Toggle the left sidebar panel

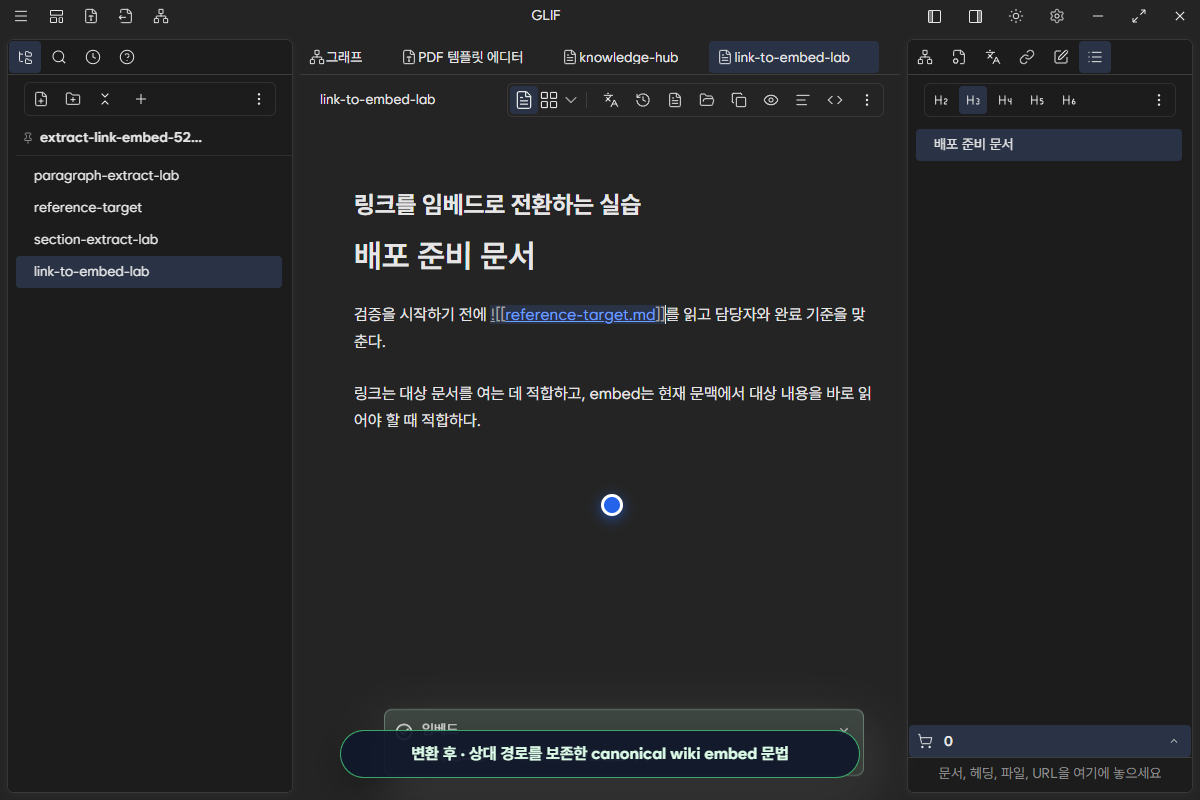click(935, 16)
